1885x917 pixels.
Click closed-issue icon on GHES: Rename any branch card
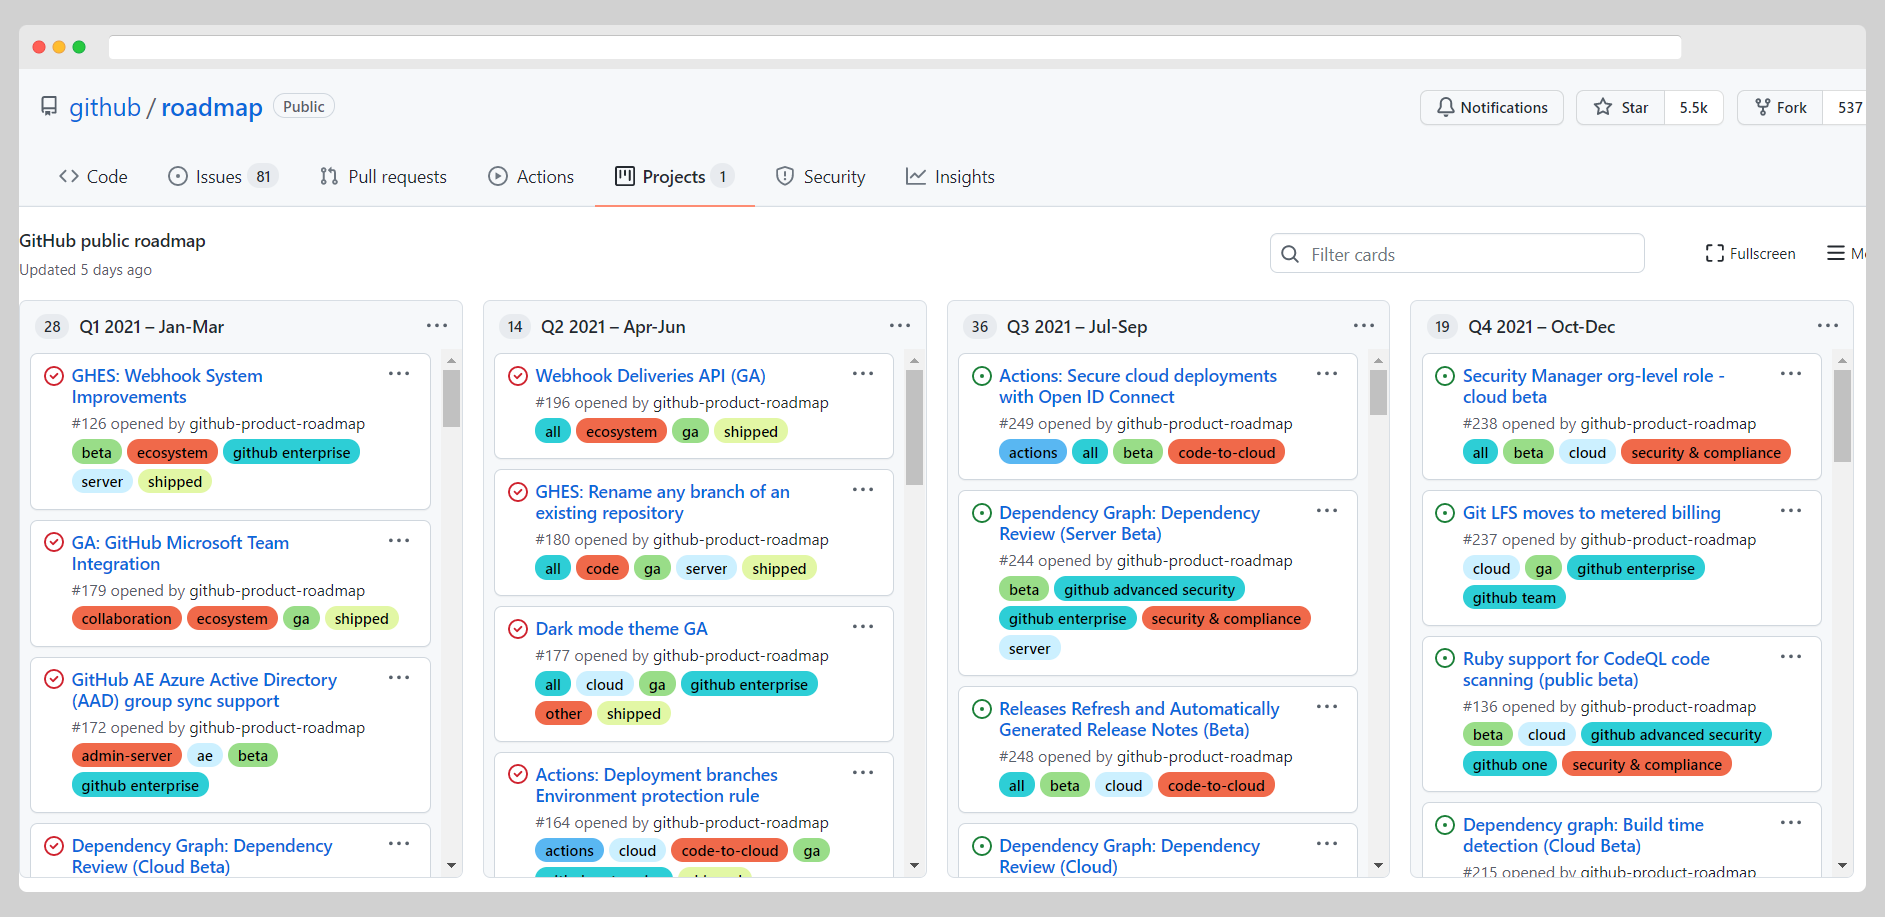point(518,492)
